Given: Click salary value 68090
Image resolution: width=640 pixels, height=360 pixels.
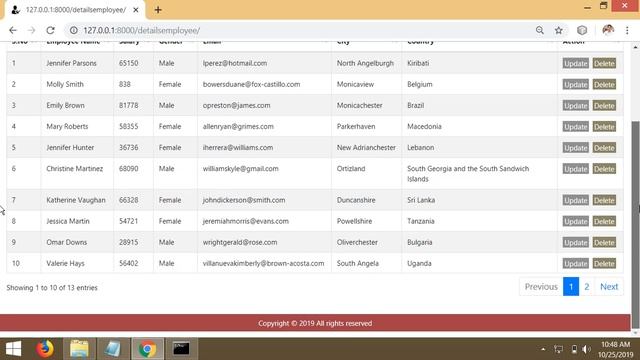Looking at the screenshot, I should [x=129, y=169].
